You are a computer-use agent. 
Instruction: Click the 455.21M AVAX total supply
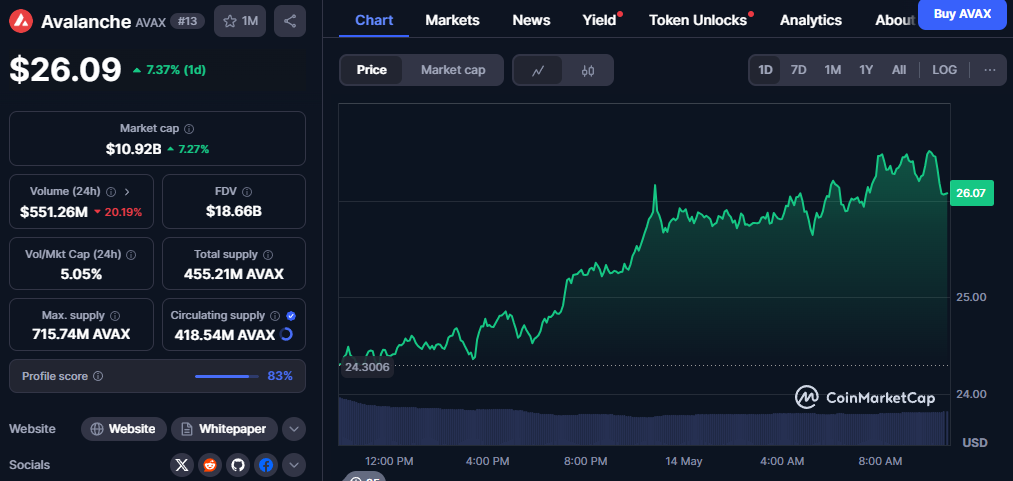[x=234, y=274]
